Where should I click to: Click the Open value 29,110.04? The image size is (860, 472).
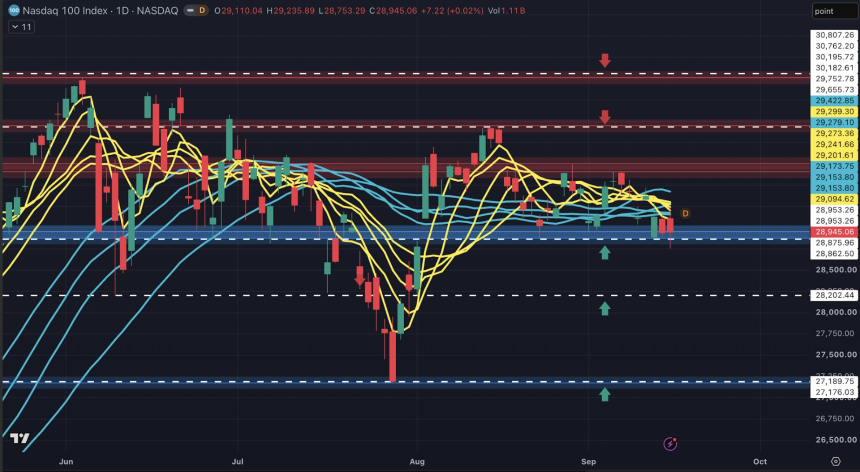(x=238, y=10)
